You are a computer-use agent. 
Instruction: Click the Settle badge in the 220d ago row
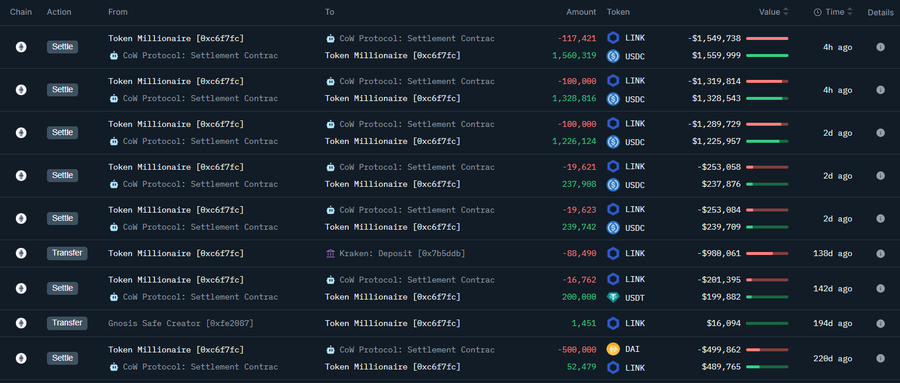point(62,358)
